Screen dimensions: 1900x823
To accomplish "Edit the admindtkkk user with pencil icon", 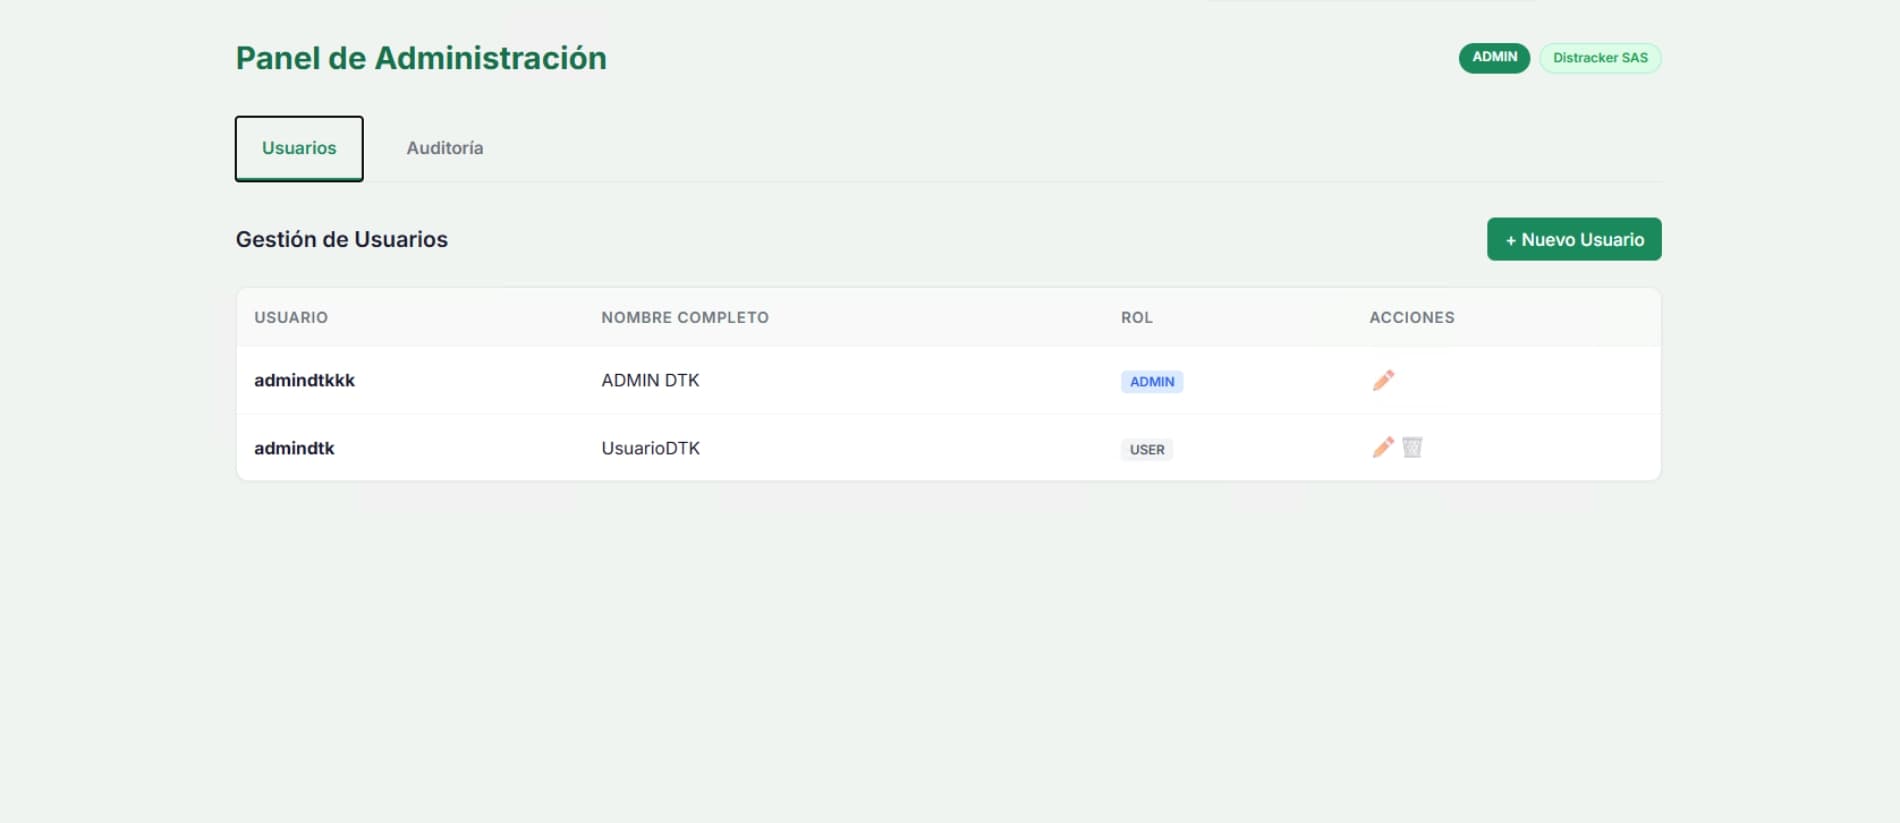I will (x=1383, y=380).
